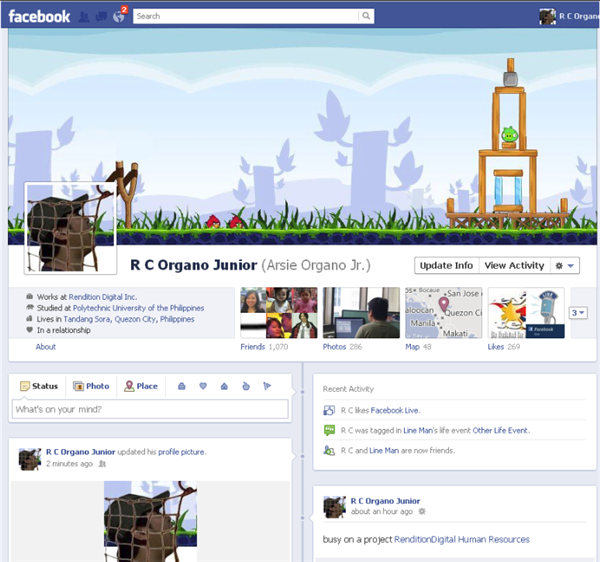Screen dimensions: 600x562
Task: Open the Friends 1,070 link
Action: pos(264,347)
